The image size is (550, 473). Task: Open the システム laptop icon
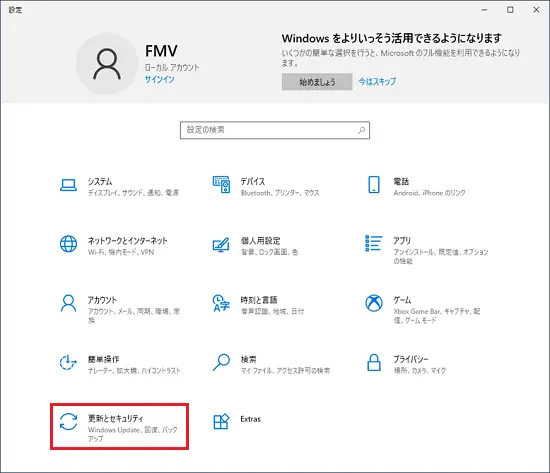click(x=68, y=185)
